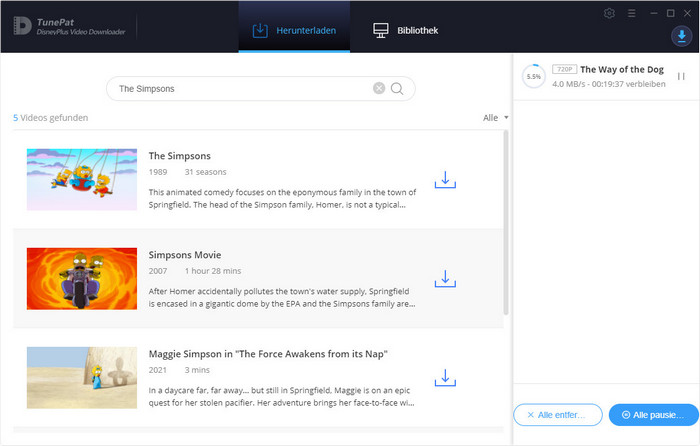Switch to the Bibliothek tab
Viewport: 700px width, 446px height.
[x=405, y=30]
